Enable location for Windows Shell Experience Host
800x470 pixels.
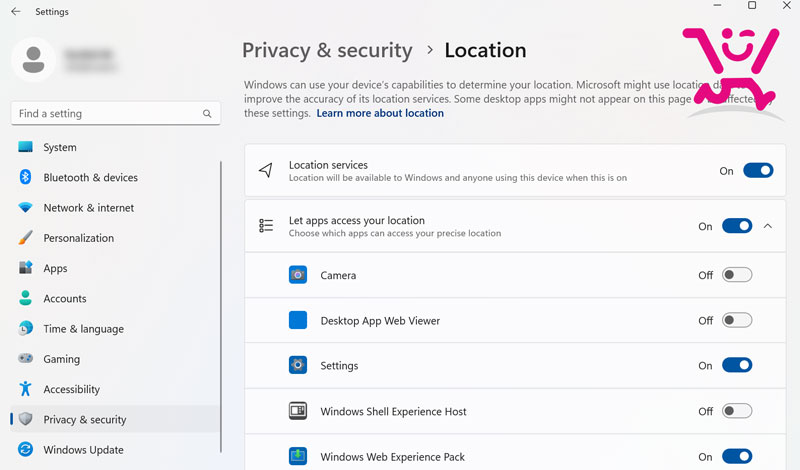737,411
